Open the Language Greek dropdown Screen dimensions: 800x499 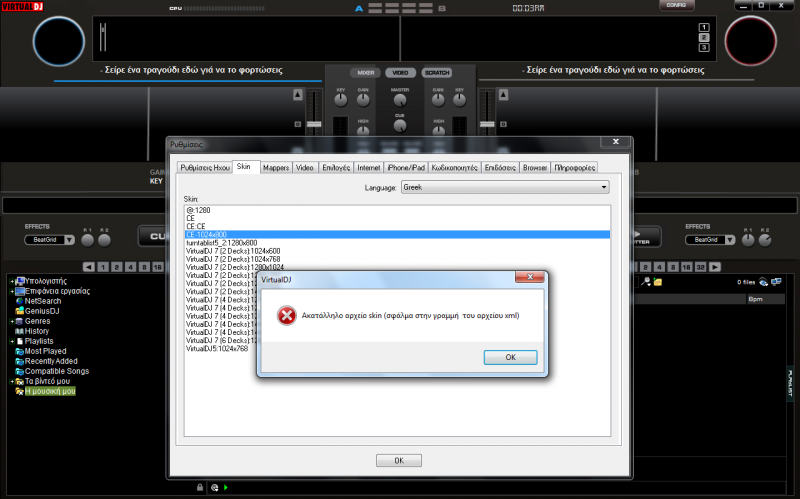[x=505, y=187]
